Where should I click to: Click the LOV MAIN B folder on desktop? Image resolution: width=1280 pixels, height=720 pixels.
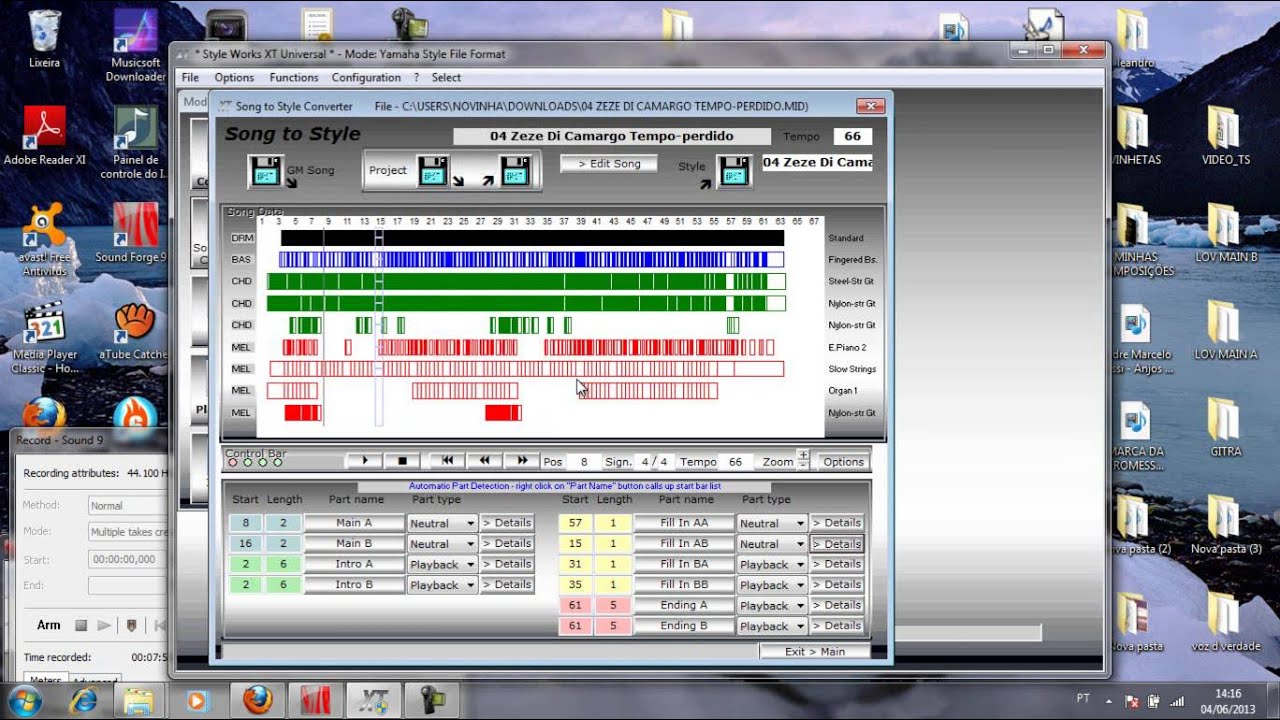[x=1225, y=233]
